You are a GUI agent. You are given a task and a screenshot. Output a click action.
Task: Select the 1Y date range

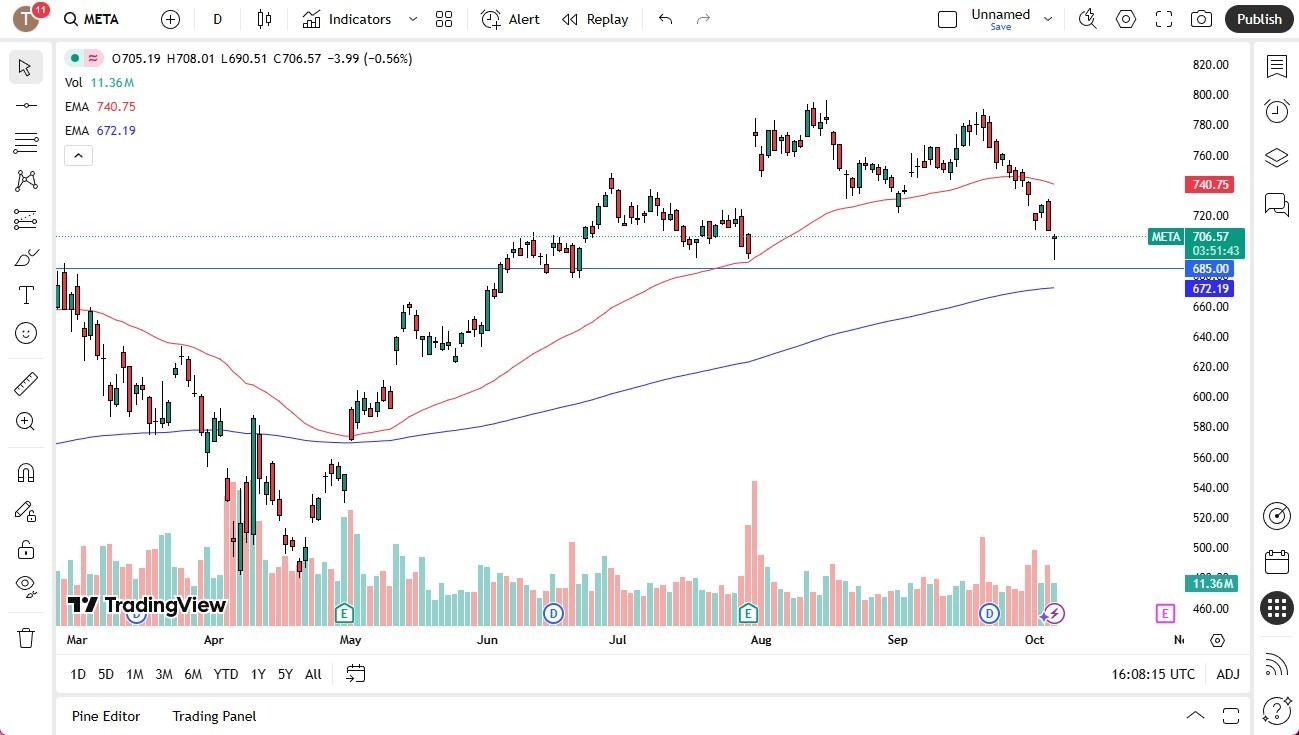(x=257, y=674)
